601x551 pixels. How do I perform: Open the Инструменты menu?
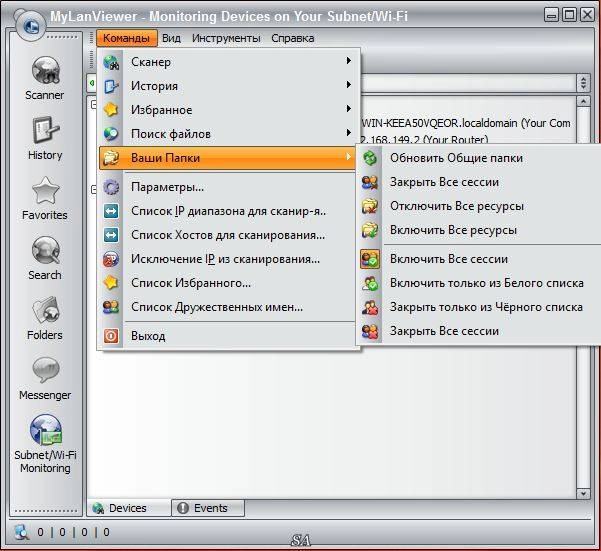point(226,38)
